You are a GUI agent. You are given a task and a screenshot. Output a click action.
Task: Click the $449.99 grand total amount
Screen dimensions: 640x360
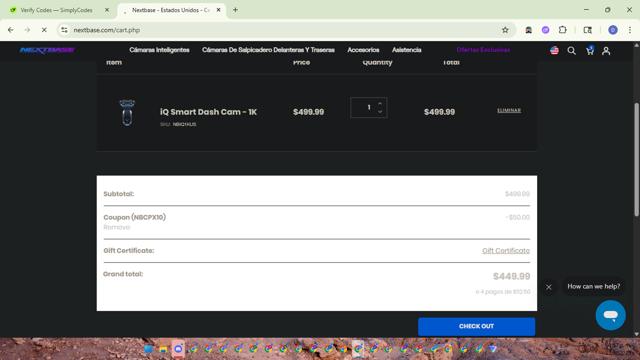coord(511,276)
